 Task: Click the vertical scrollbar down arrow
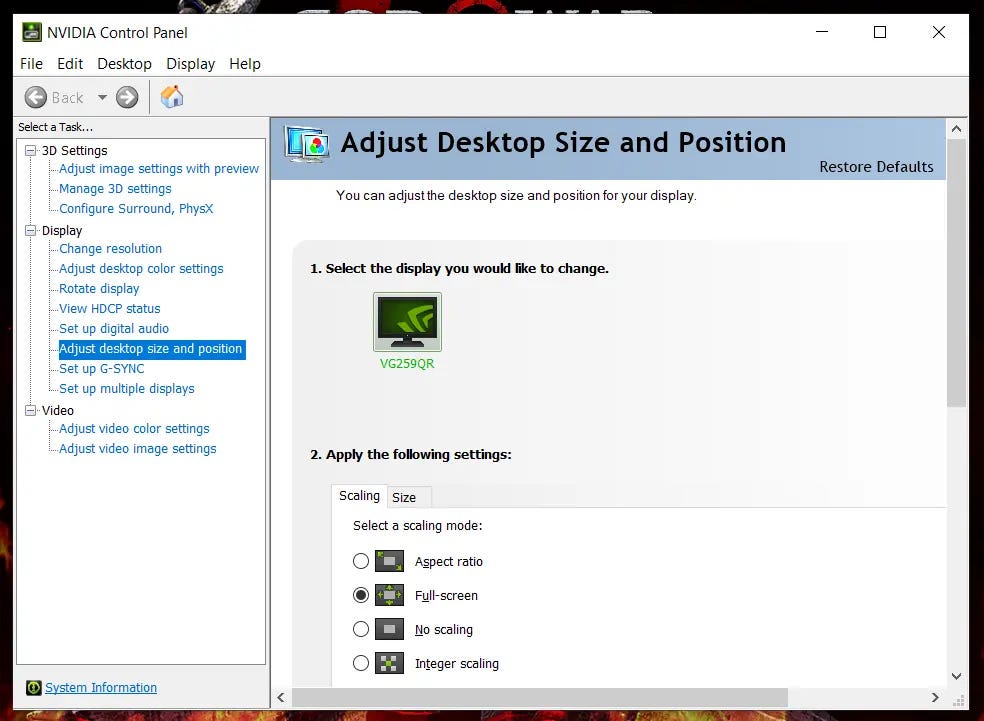[956, 676]
